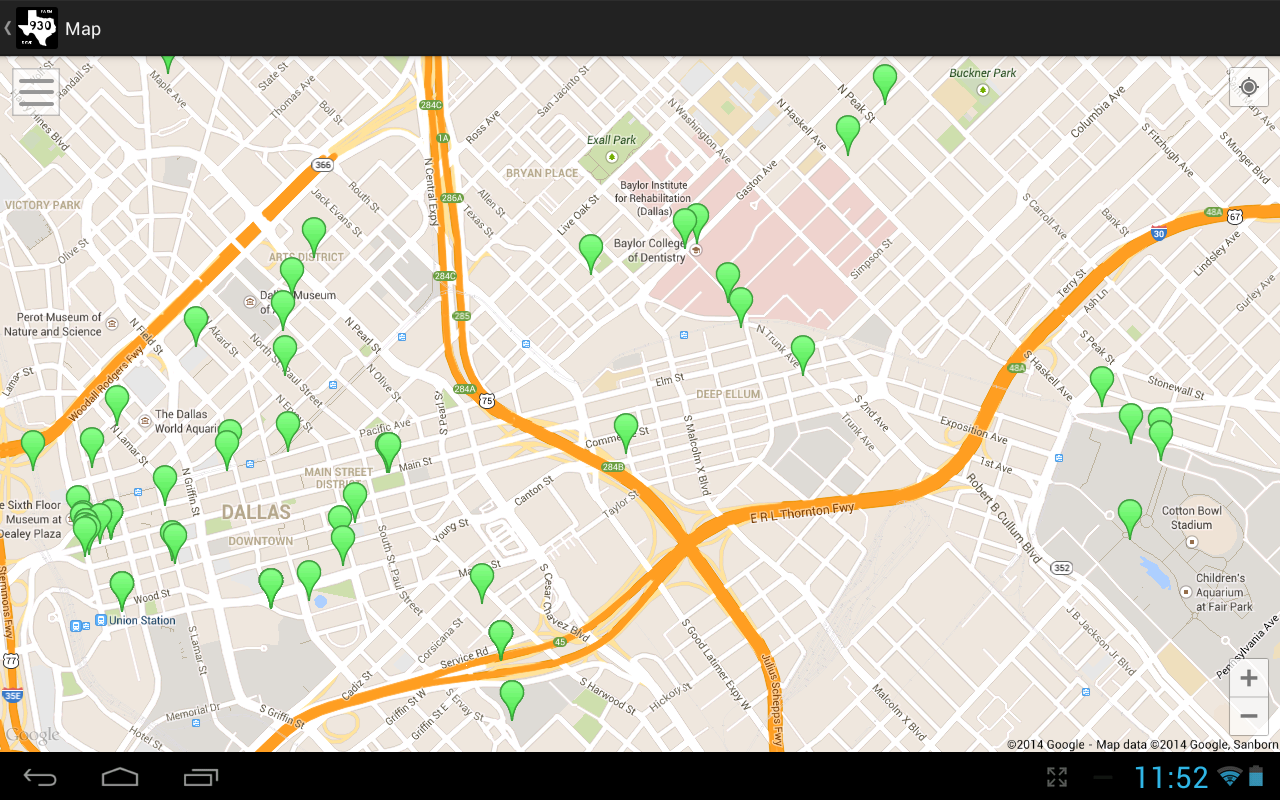Tap the my-location button
The width and height of the screenshot is (1280, 800).
click(x=1248, y=87)
